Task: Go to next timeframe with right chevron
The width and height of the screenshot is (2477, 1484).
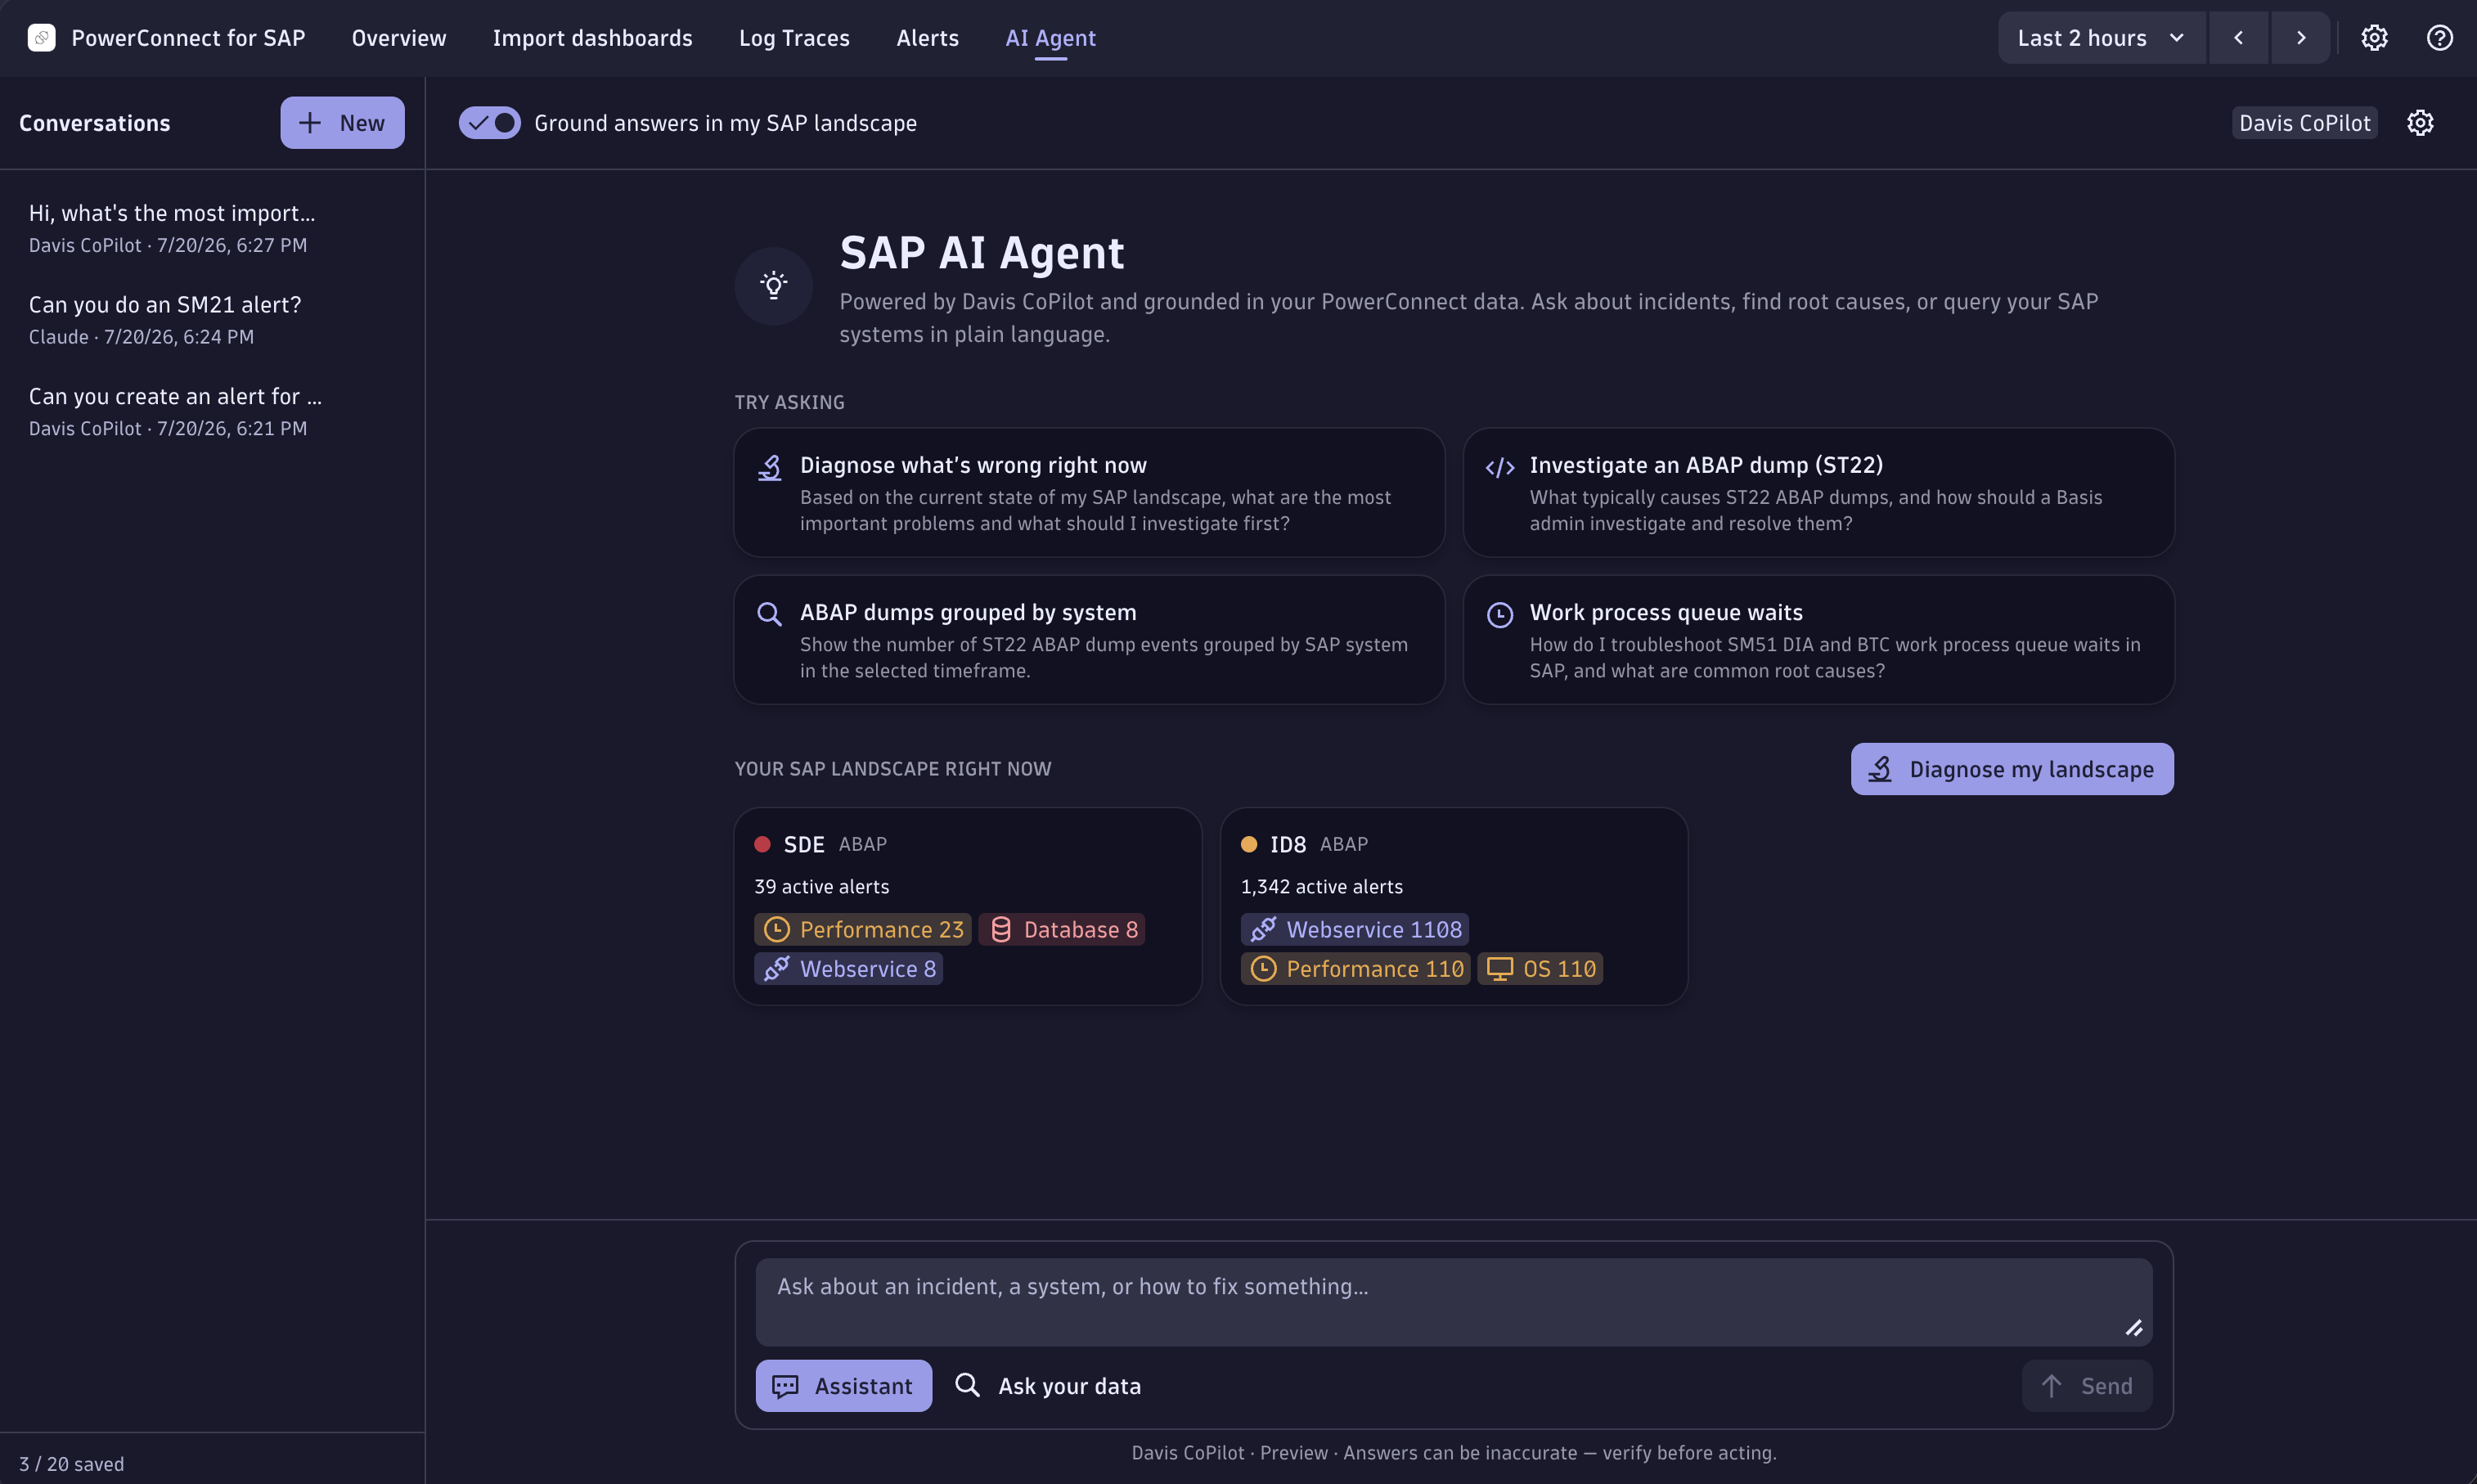Action: 2300,38
